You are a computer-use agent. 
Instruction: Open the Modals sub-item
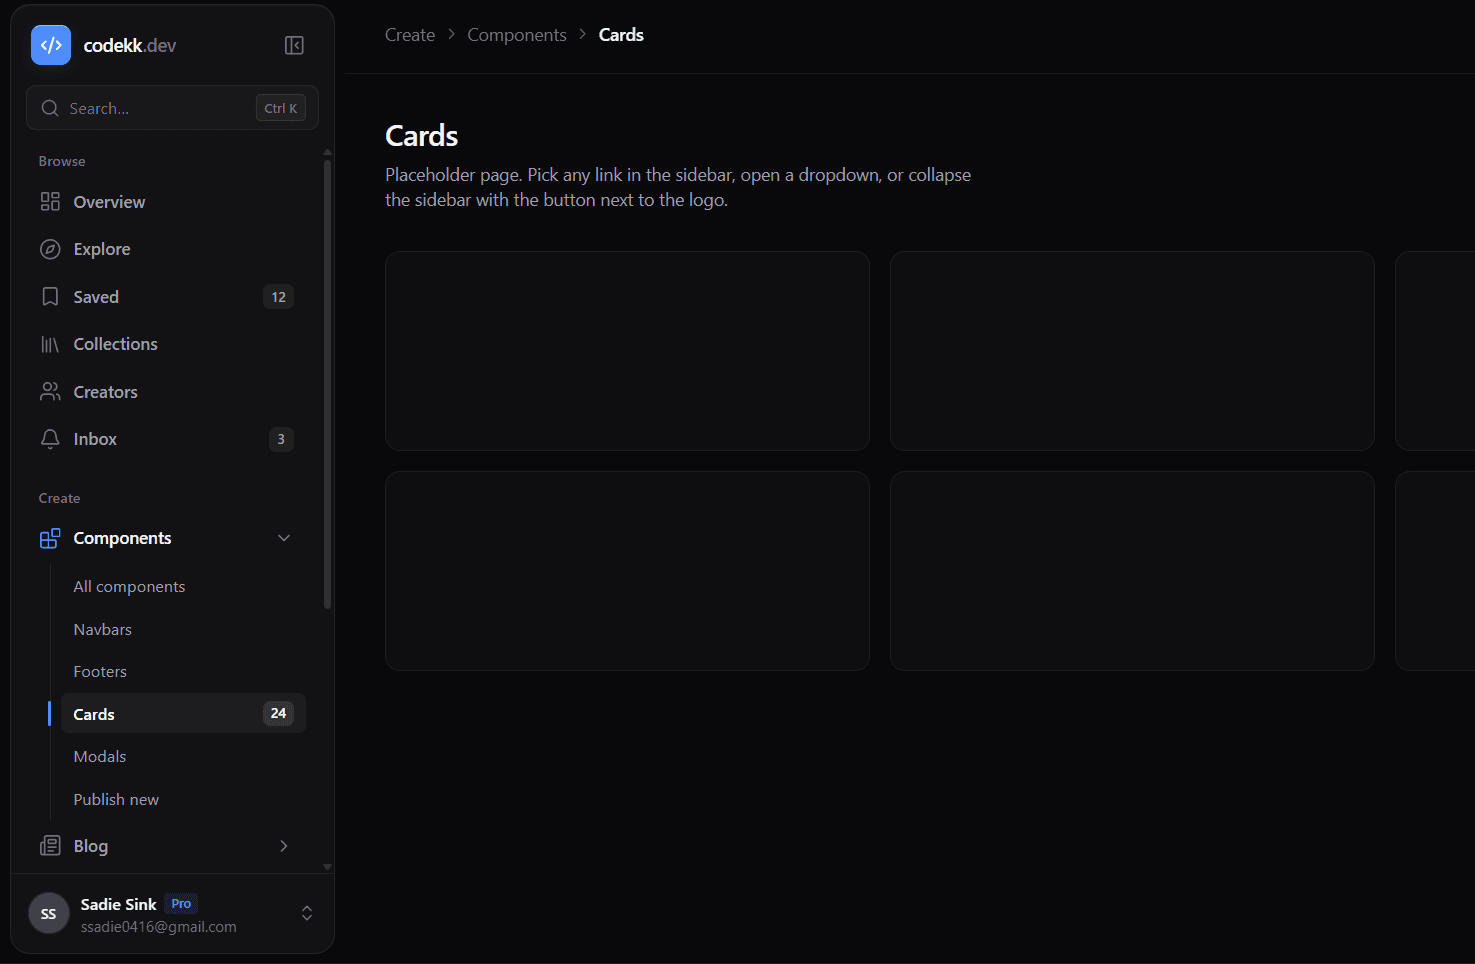pyautogui.click(x=183, y=757)
